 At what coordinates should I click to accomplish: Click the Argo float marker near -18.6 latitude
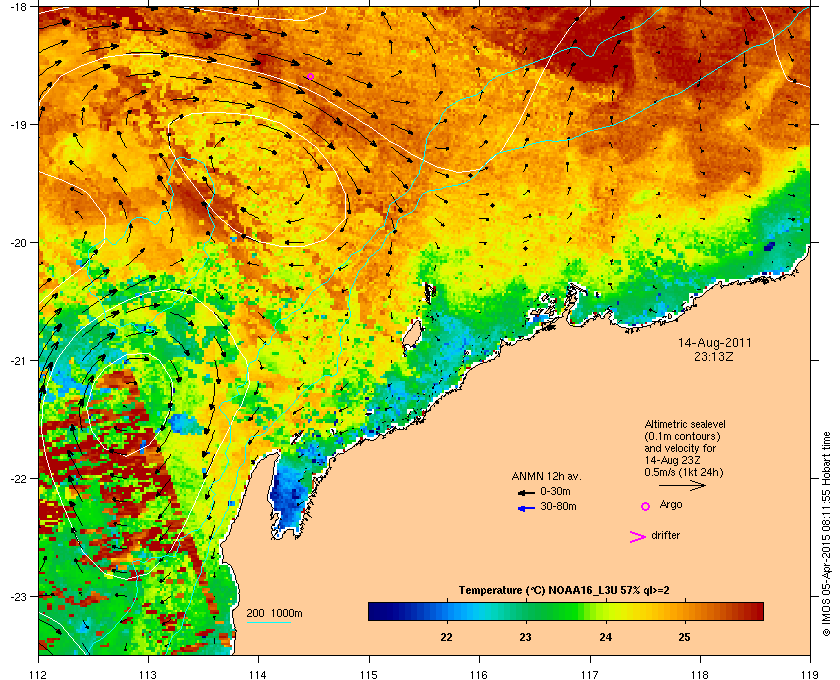(x=310, y=77)
